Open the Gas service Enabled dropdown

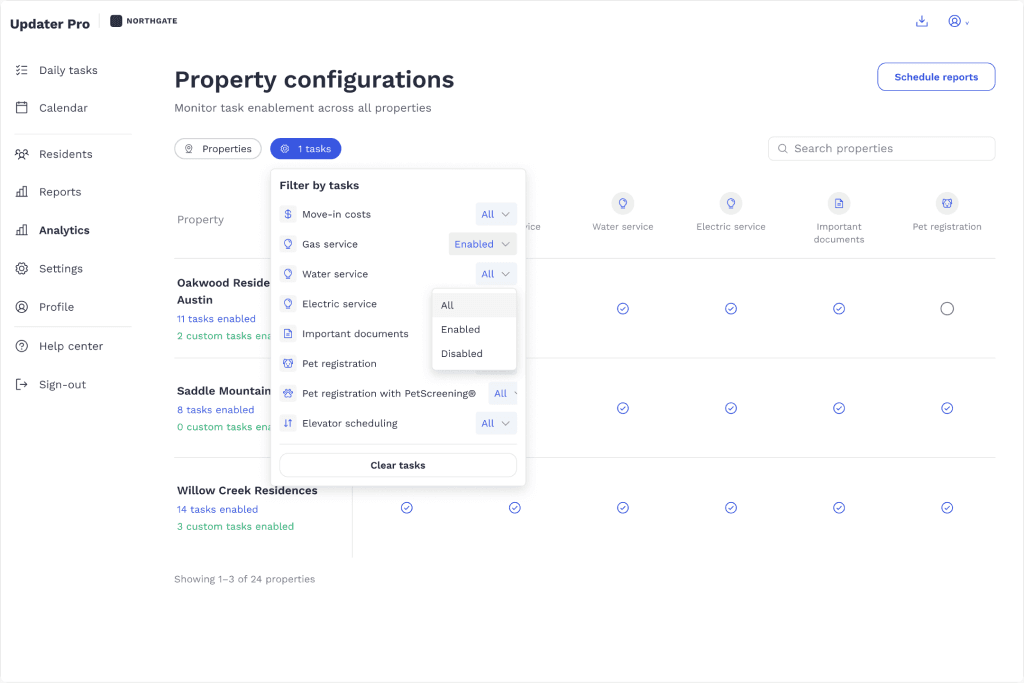[482, 244]
